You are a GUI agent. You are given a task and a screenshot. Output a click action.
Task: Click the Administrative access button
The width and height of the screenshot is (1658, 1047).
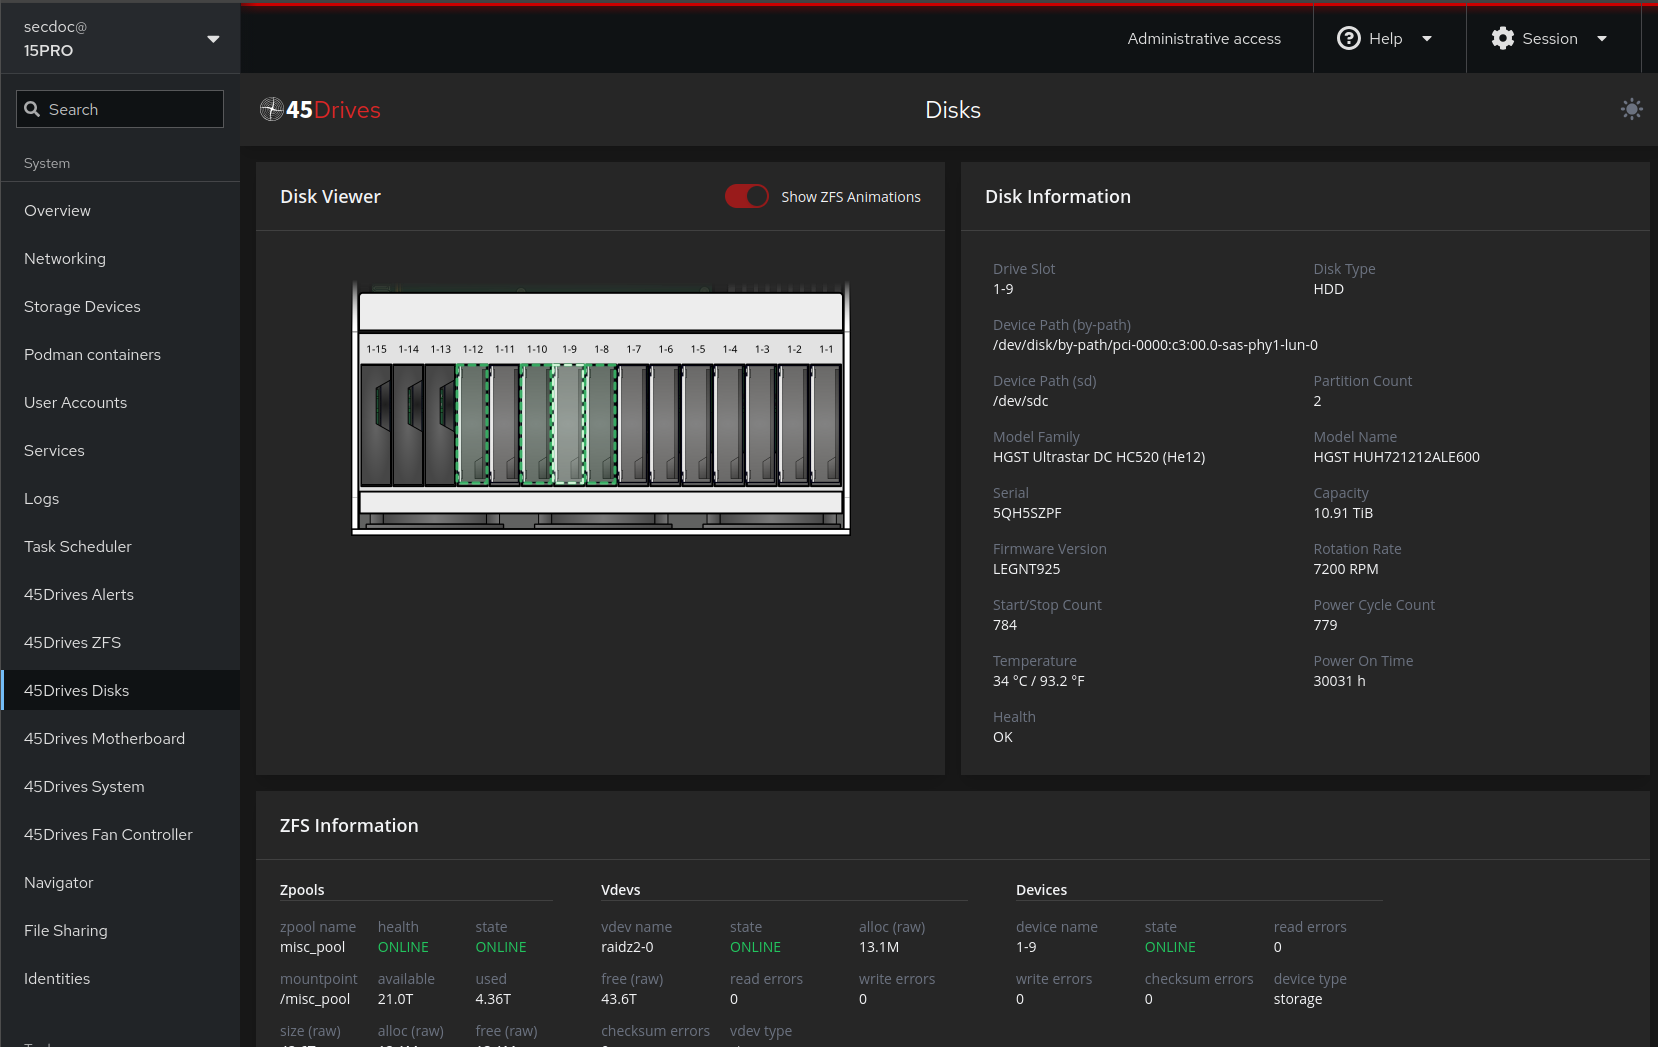tap(1204, 38)
